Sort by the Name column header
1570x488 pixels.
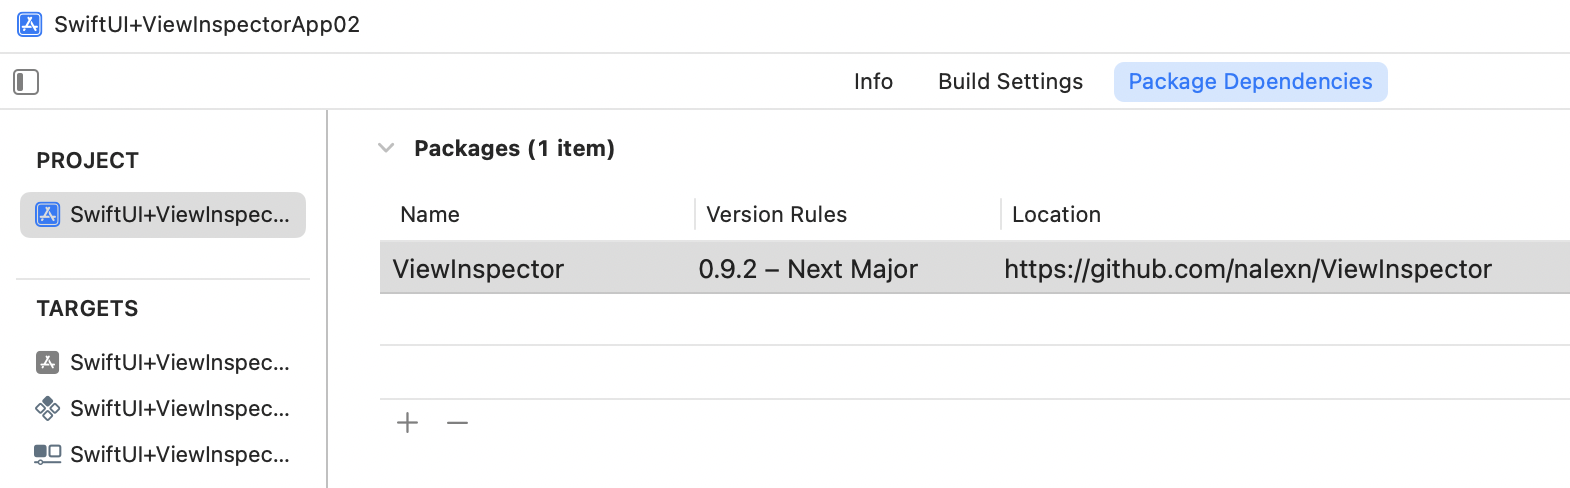(x=430, y=215)
